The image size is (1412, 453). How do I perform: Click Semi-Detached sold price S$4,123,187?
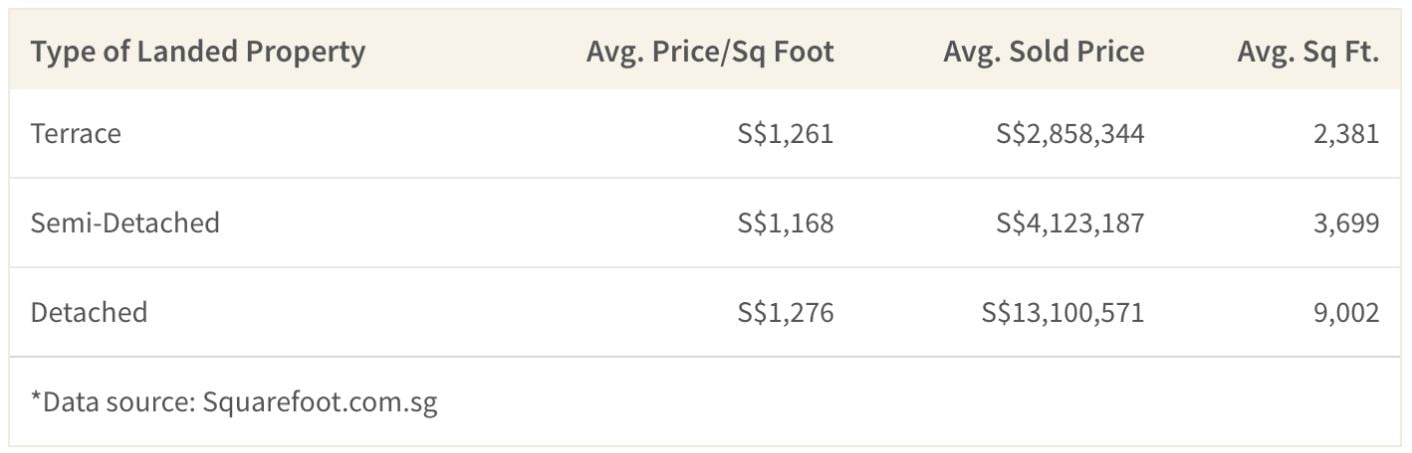1070,222
